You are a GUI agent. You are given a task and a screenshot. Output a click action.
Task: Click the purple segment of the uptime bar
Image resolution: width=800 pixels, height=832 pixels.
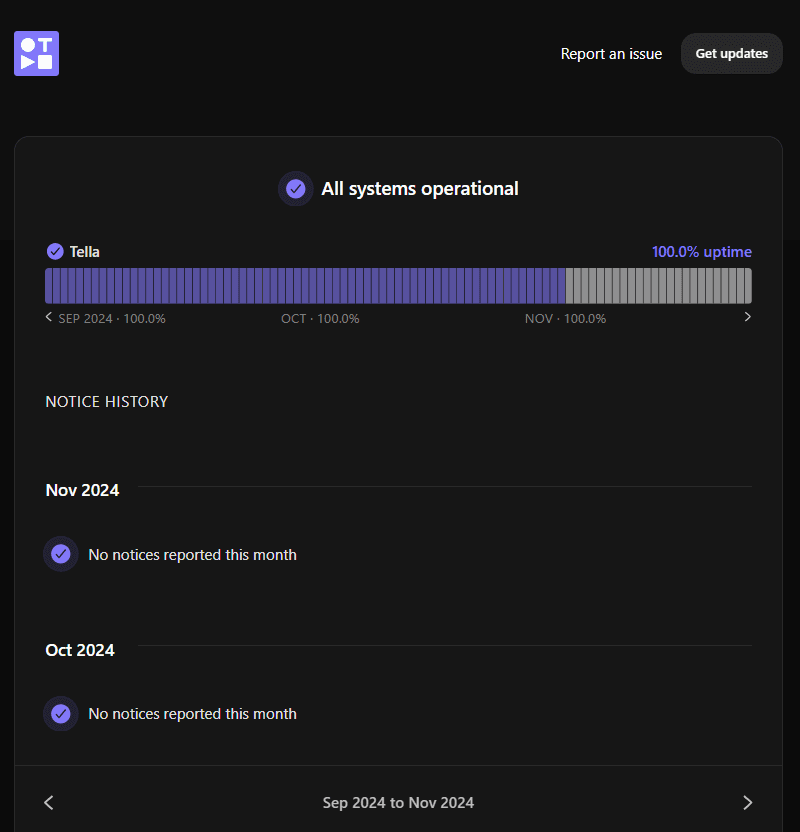click(305, 285)
